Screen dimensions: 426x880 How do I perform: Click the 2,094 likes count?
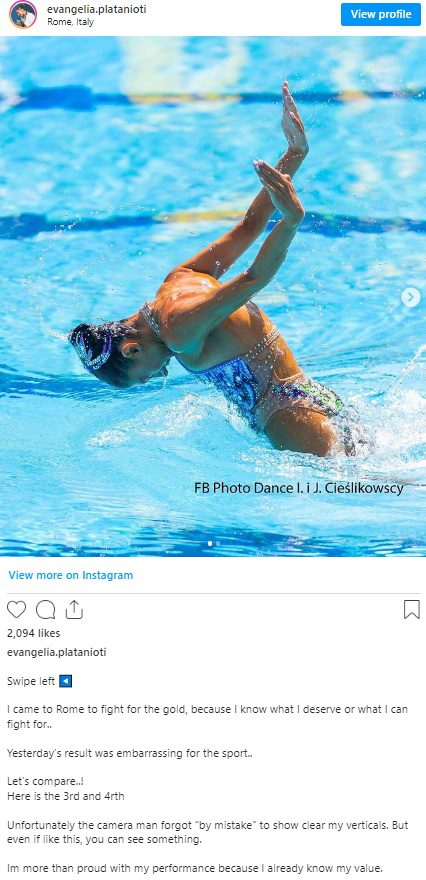(34, 633)
